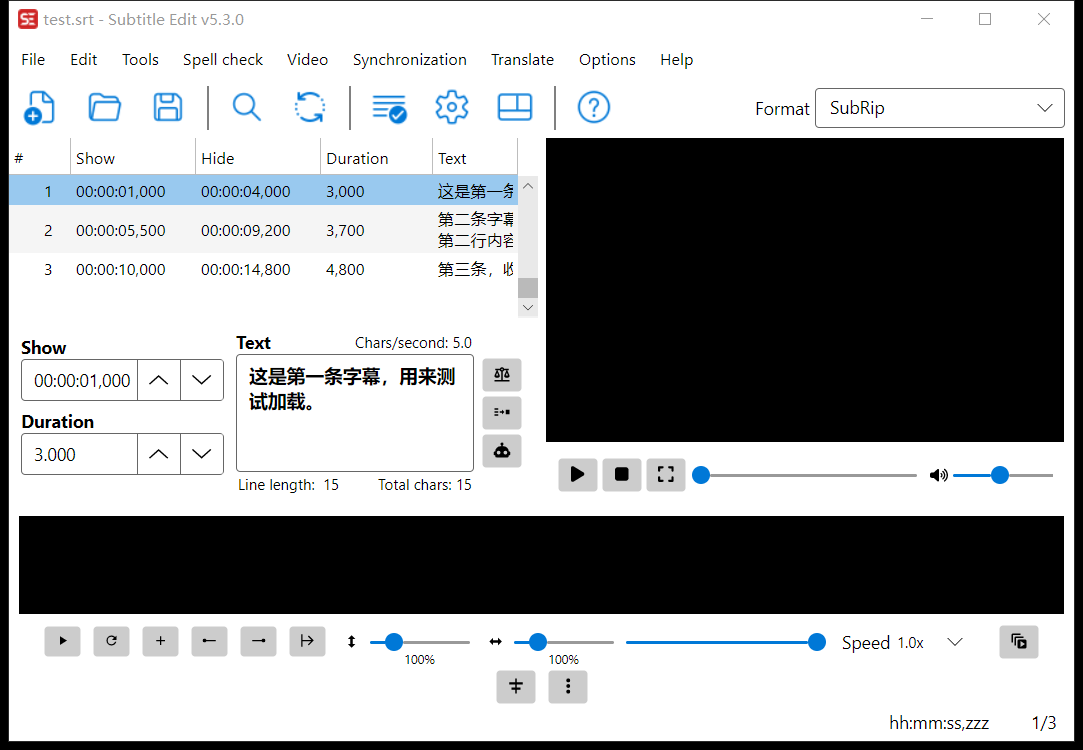1083x750 pixels.
Task: Play the video in the player
Action: [x=577, y=474]
